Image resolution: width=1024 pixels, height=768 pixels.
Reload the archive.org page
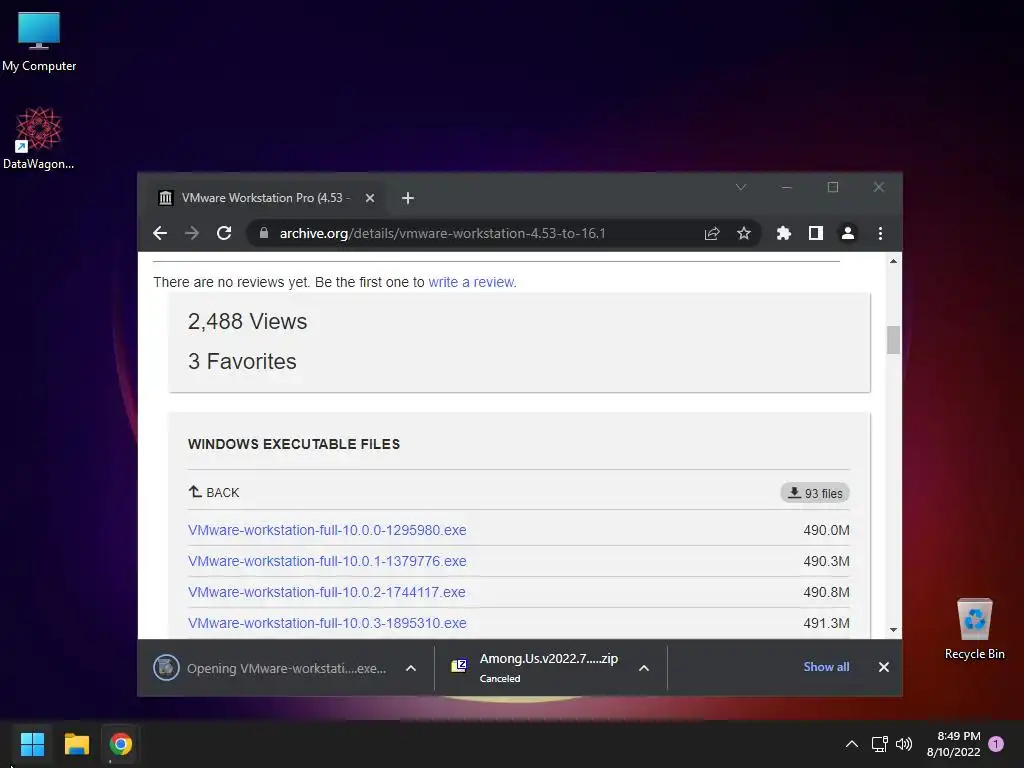(x=224, y=233)
